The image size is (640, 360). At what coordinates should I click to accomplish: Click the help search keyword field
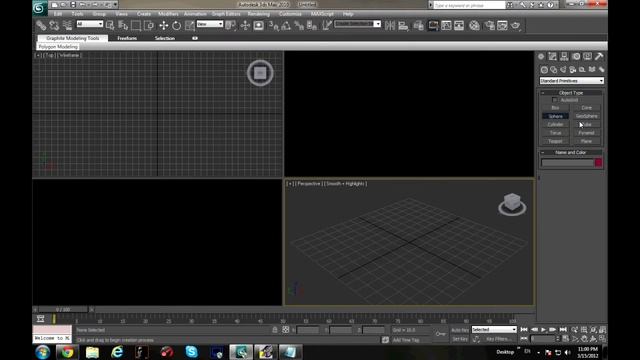click(x=469, y=5)
